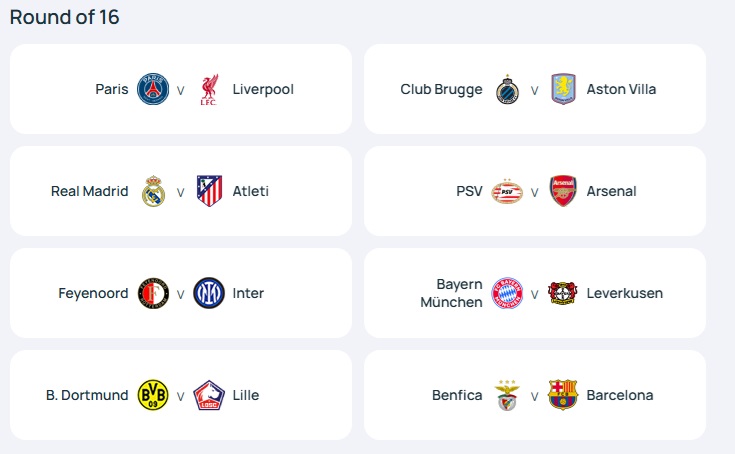
Task: Open the Barcelona team name link
Action: coord(619,395)
